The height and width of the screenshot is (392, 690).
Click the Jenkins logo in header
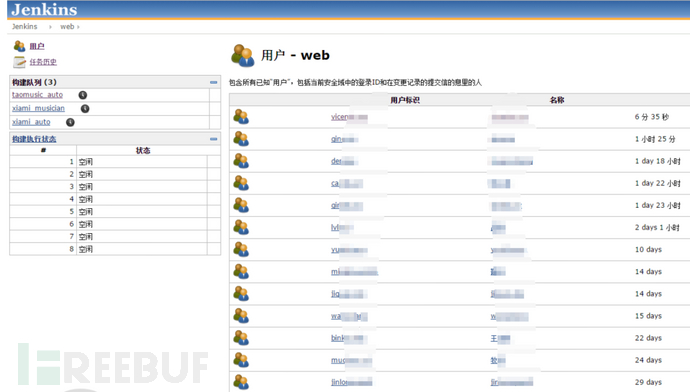pyautogui.click(x=44, y=10)
